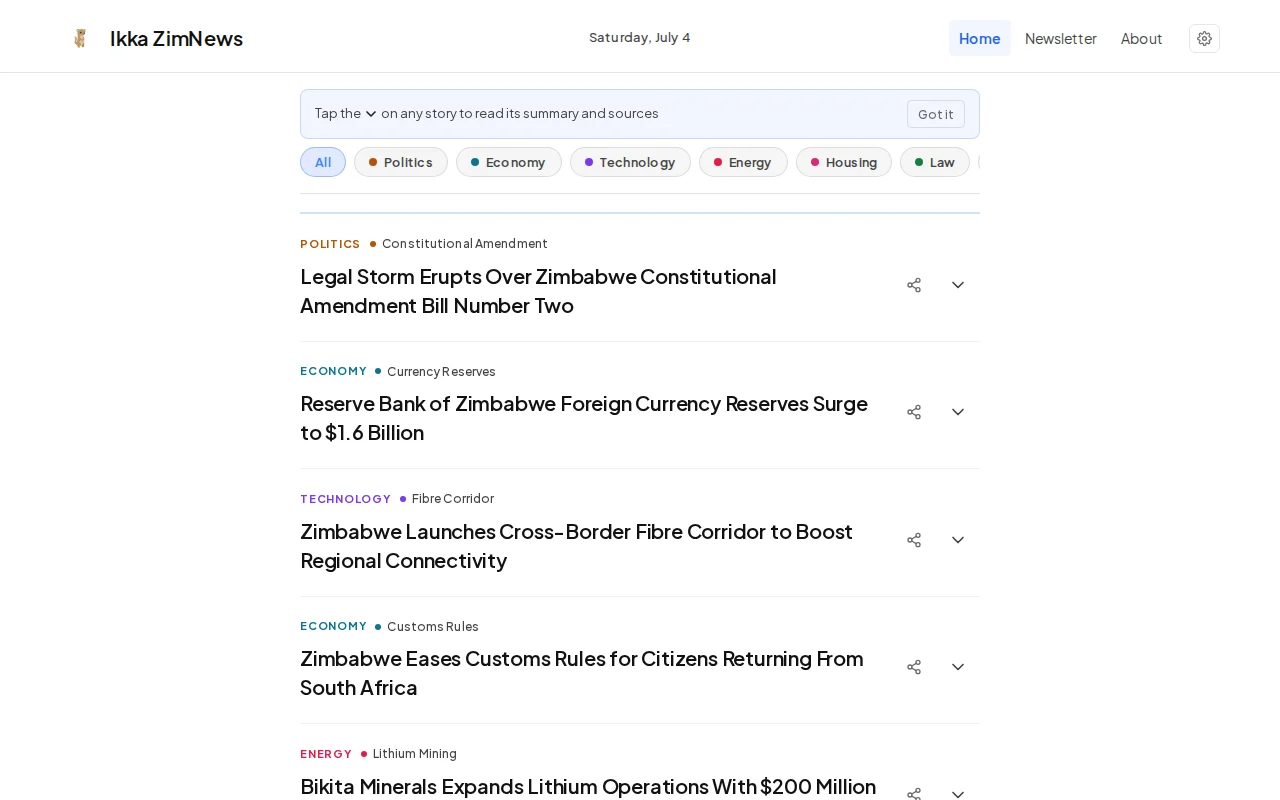Expand the Fibre Corridor story summary
This screenshot has width=1280, height=800.
[x=958, y=540]
